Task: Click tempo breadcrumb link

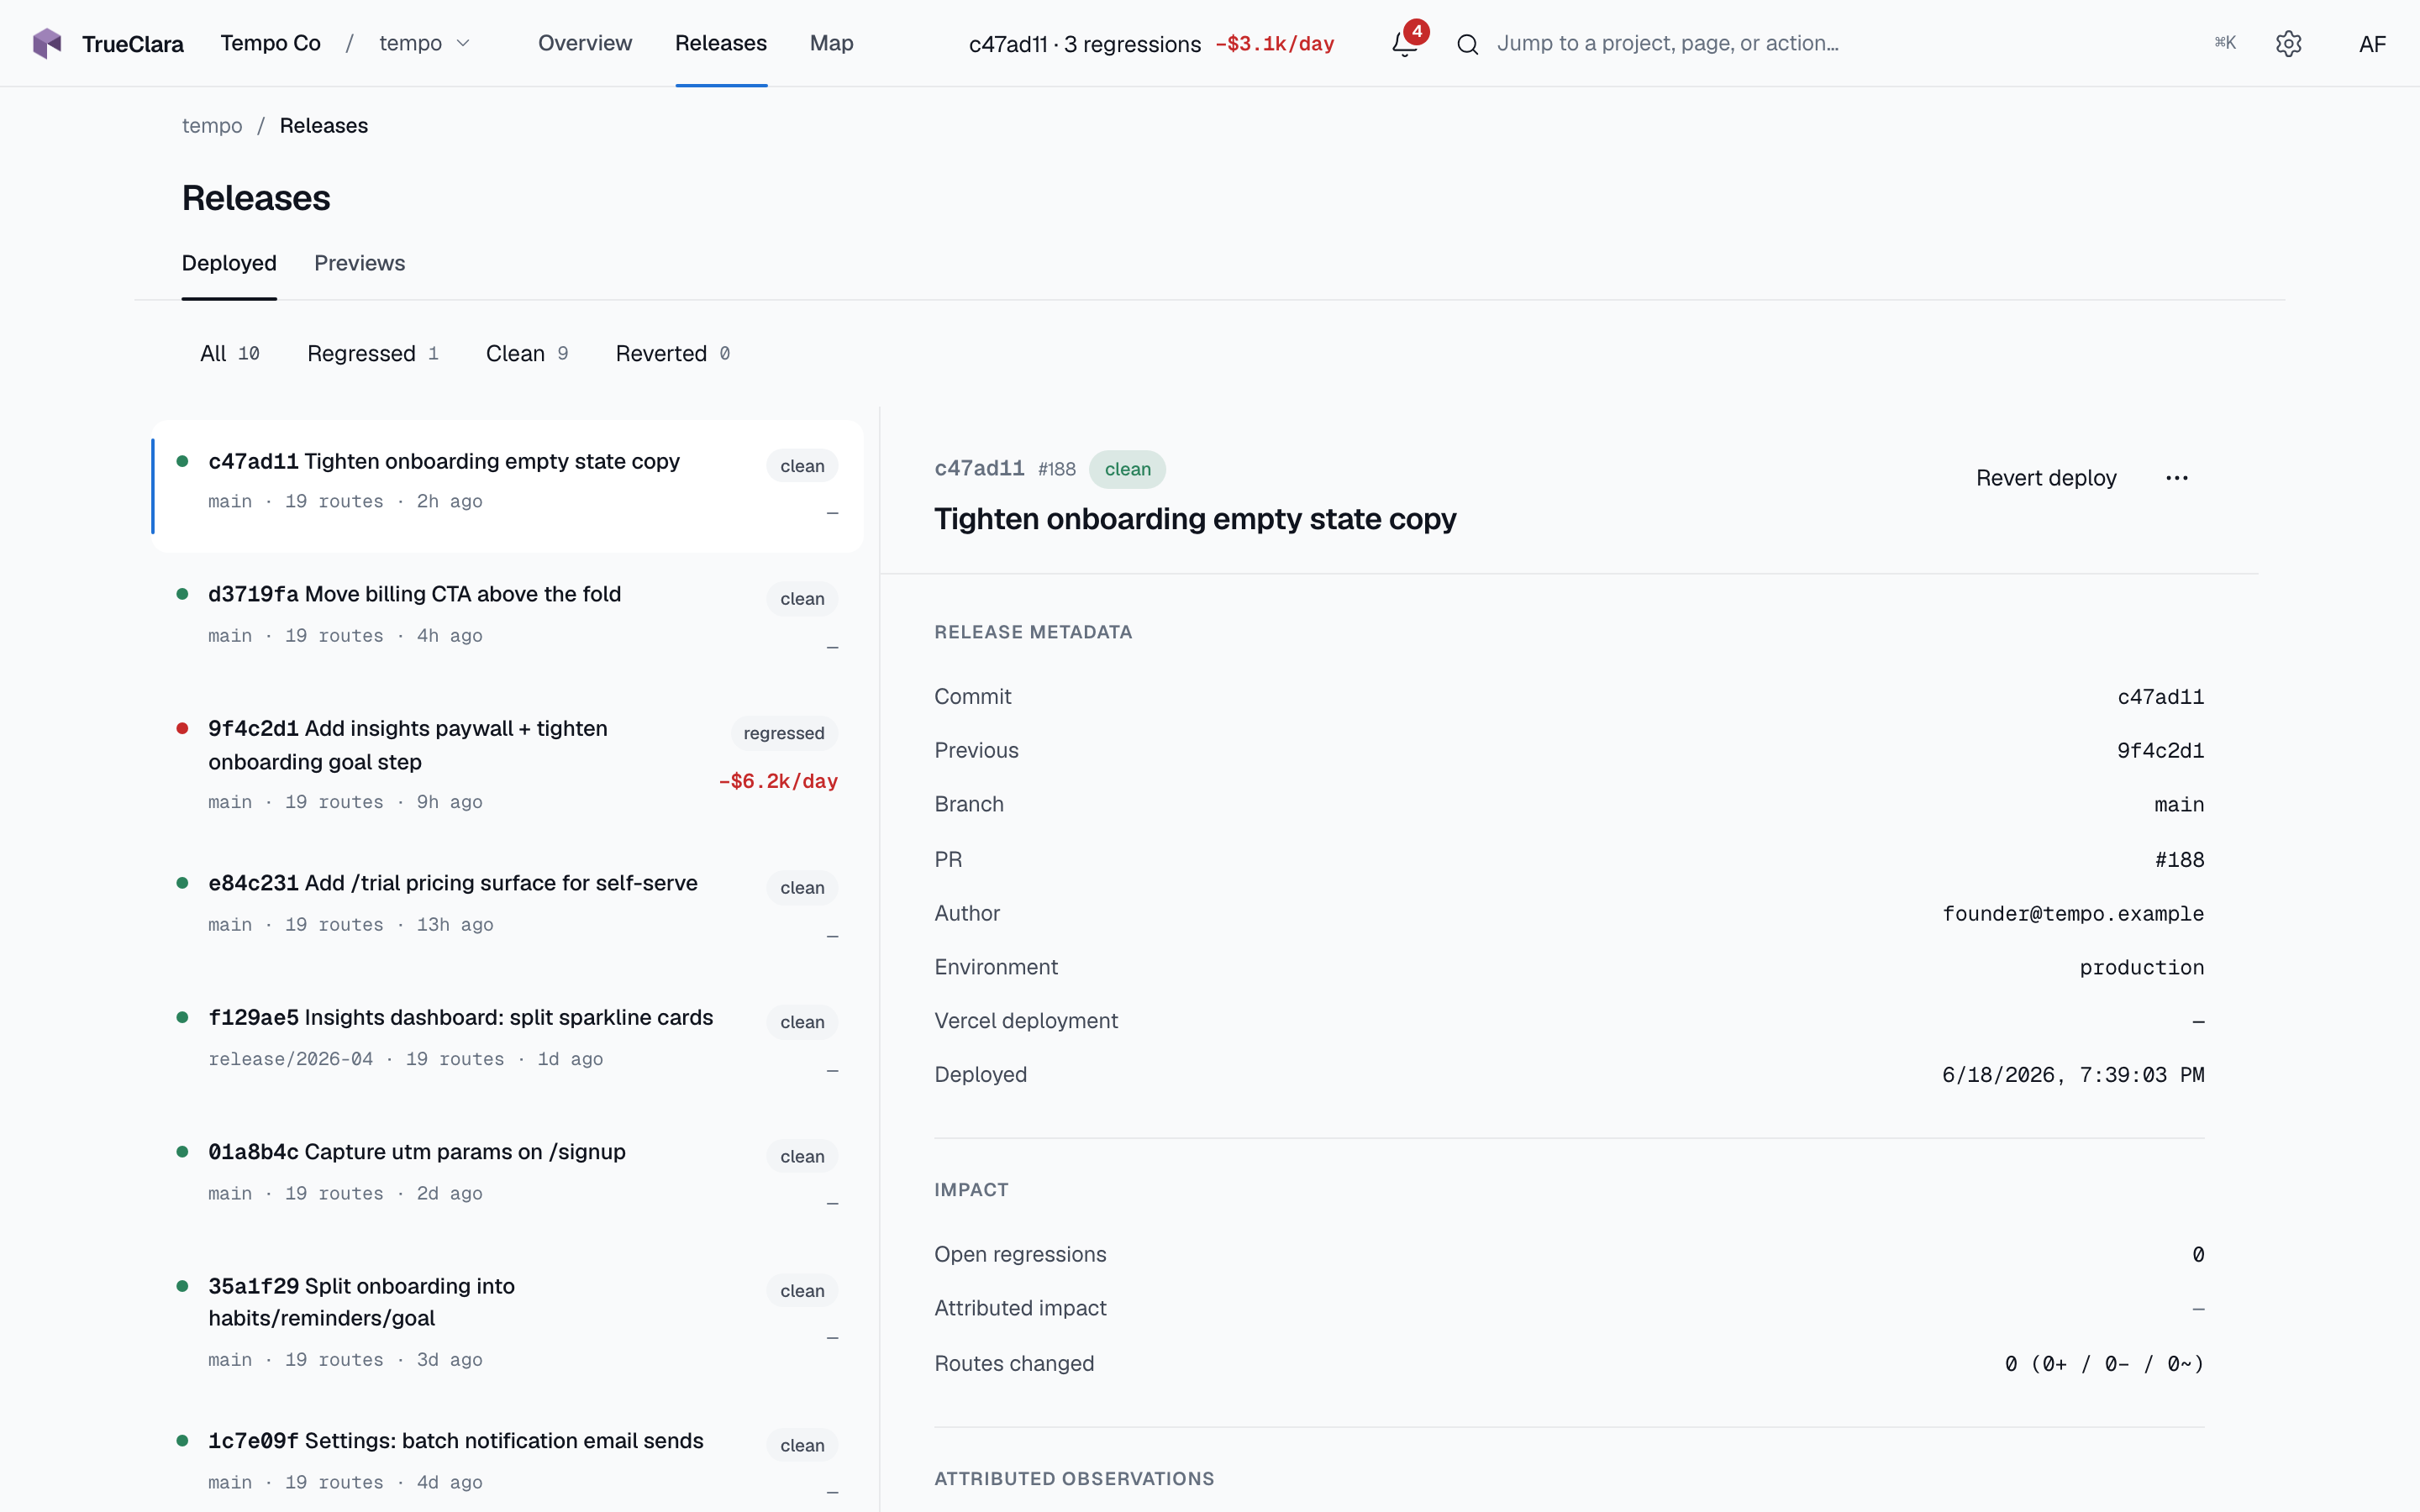Action: (x=212, y=126)
